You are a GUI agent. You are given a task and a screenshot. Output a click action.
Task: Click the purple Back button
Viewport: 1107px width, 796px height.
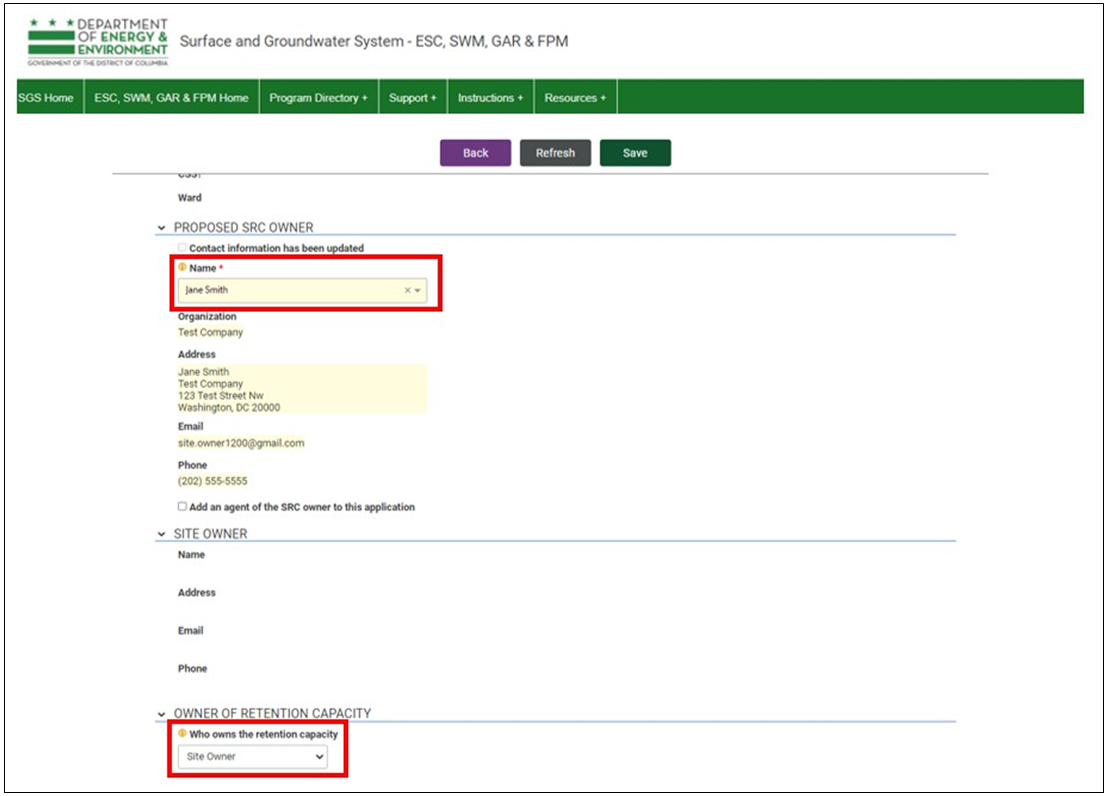(x=475, y=153)
